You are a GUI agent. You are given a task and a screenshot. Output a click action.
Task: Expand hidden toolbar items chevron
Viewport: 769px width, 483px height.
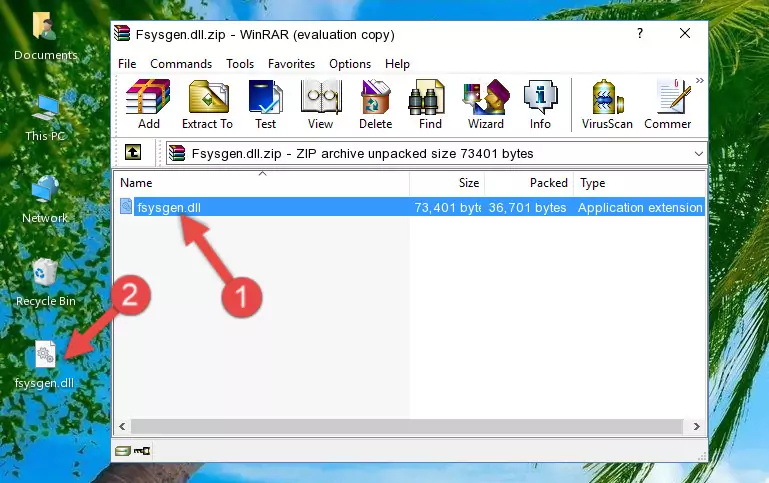pos(700,80)
